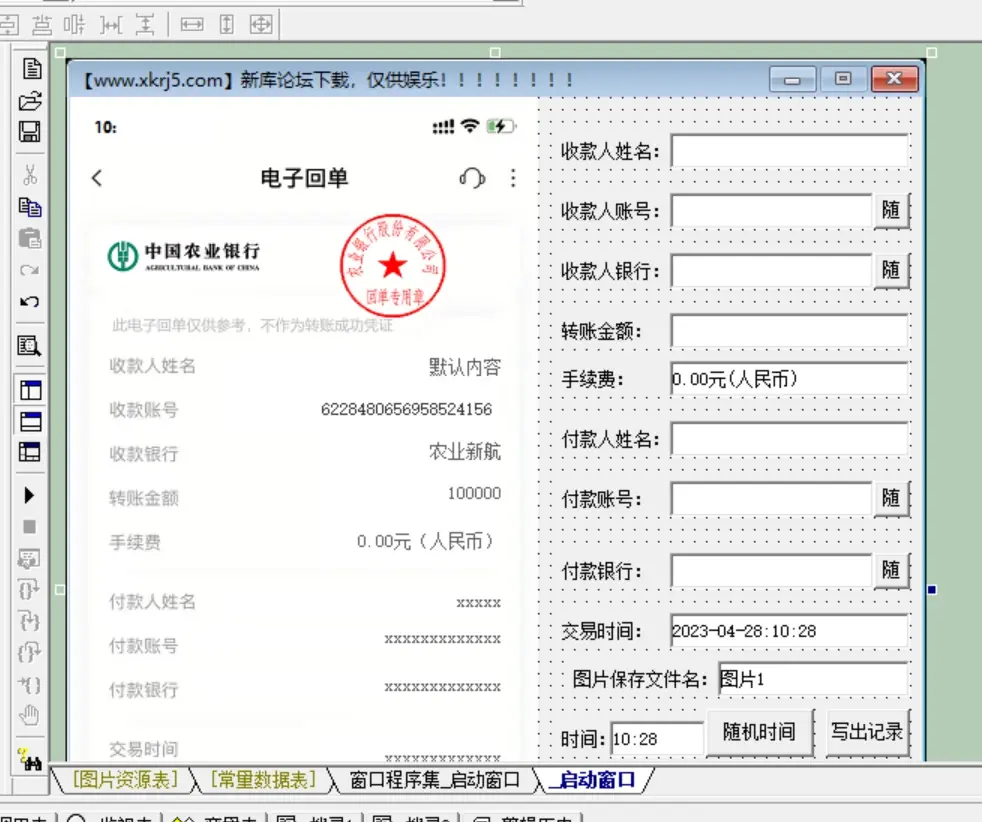Open the three-dot menu beside headset
This screenshot has height=822, width=982.
[x=513, y=178]
